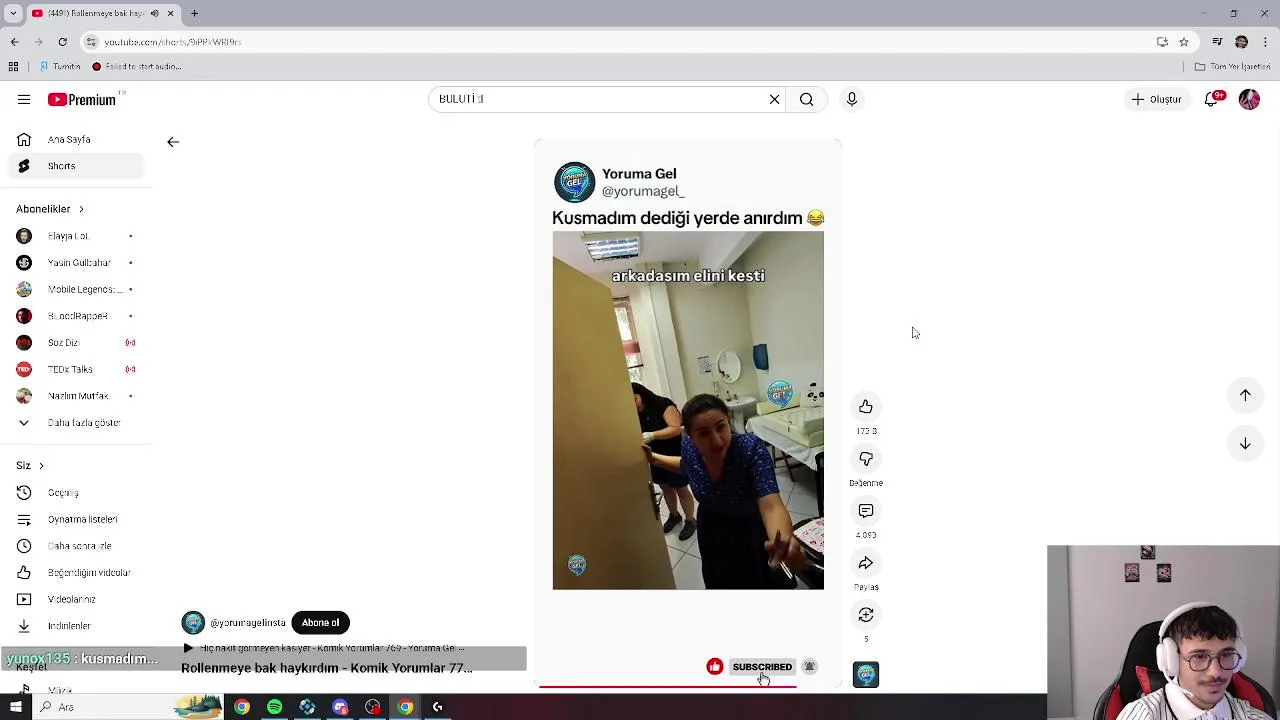Open the BloodRapperI subscription channel
Screen dimensions: 1280x720
click(x=76, y=316)
